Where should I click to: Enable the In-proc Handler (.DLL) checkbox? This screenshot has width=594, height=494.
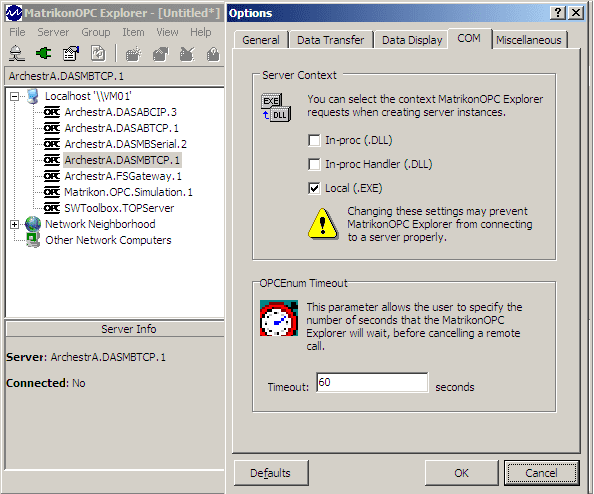tap(314, 164)
